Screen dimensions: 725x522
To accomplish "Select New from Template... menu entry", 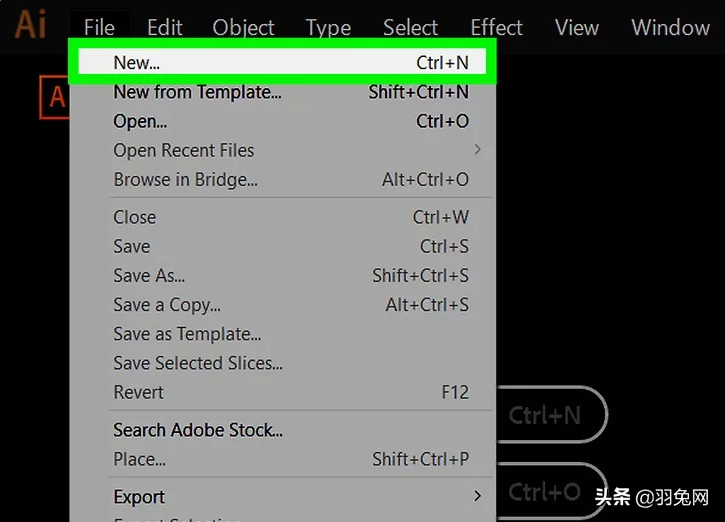I will click(x=282, y=92).
